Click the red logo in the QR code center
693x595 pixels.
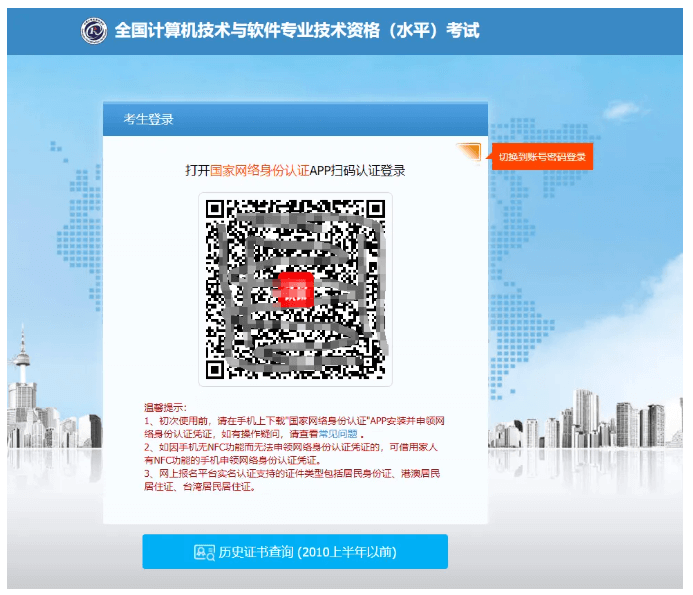pos(296,289)
